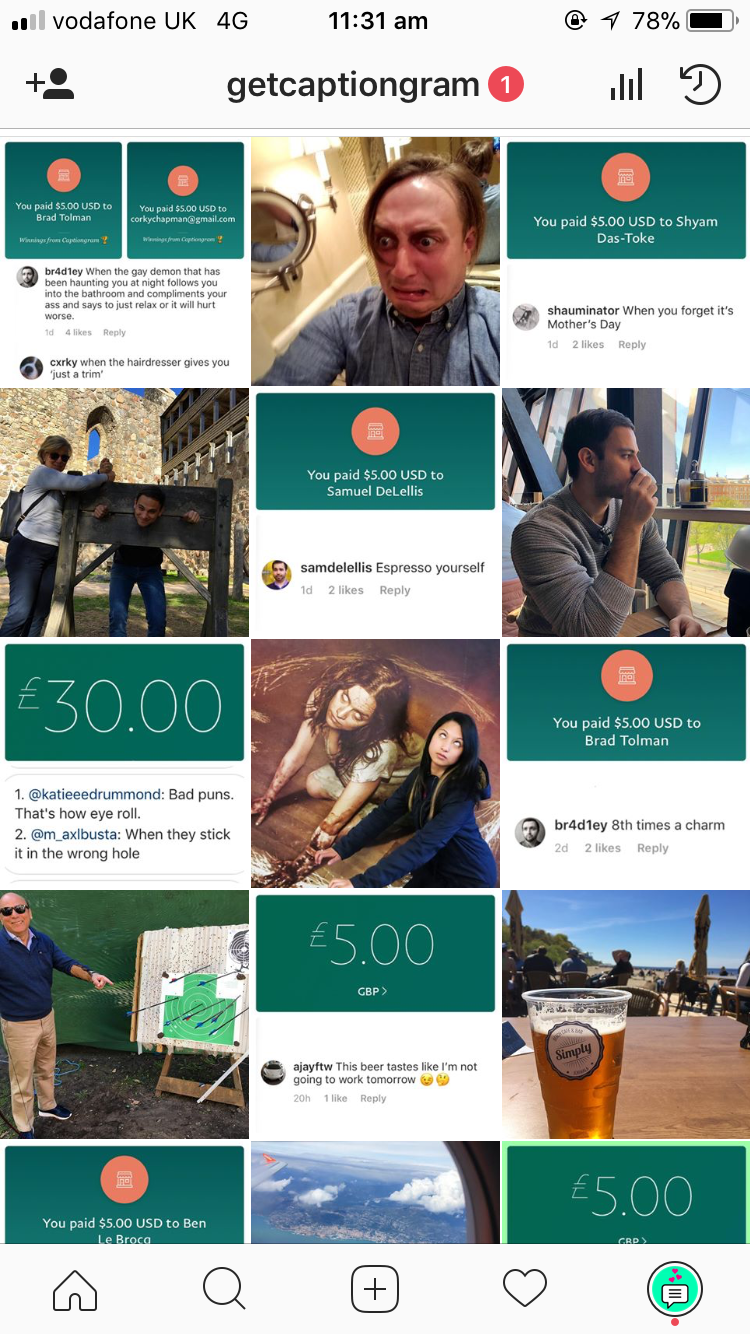Open the Simply beer cup photo
This screenshot has height=1334, width=750.
(x=626, y=1015)
